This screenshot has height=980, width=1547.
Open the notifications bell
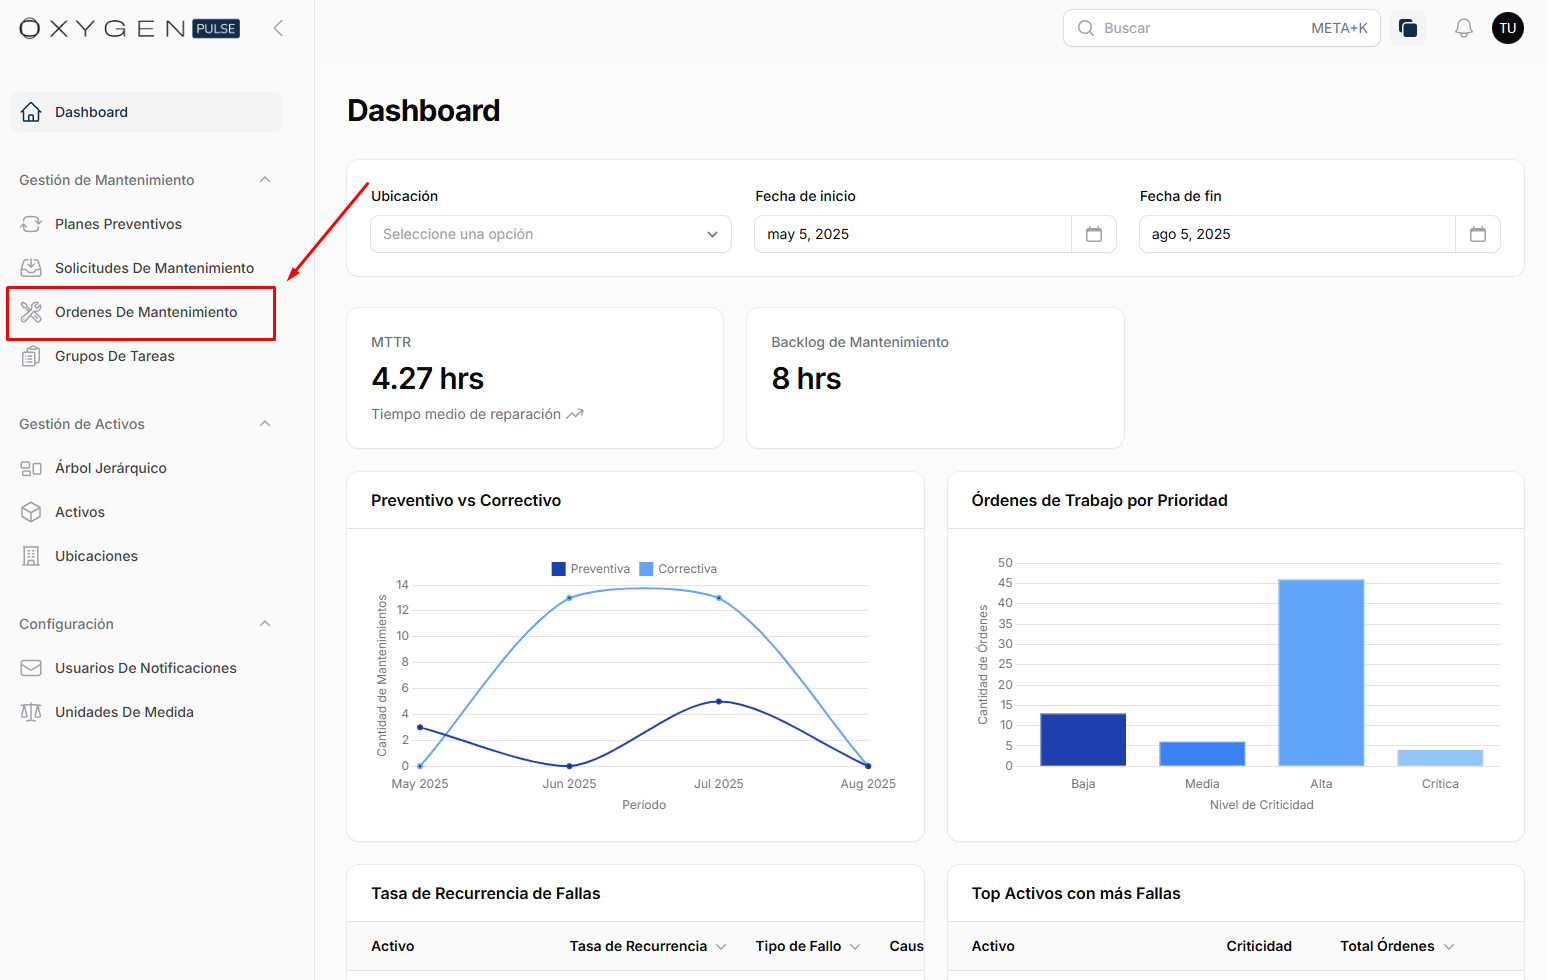coord(1463,28)
